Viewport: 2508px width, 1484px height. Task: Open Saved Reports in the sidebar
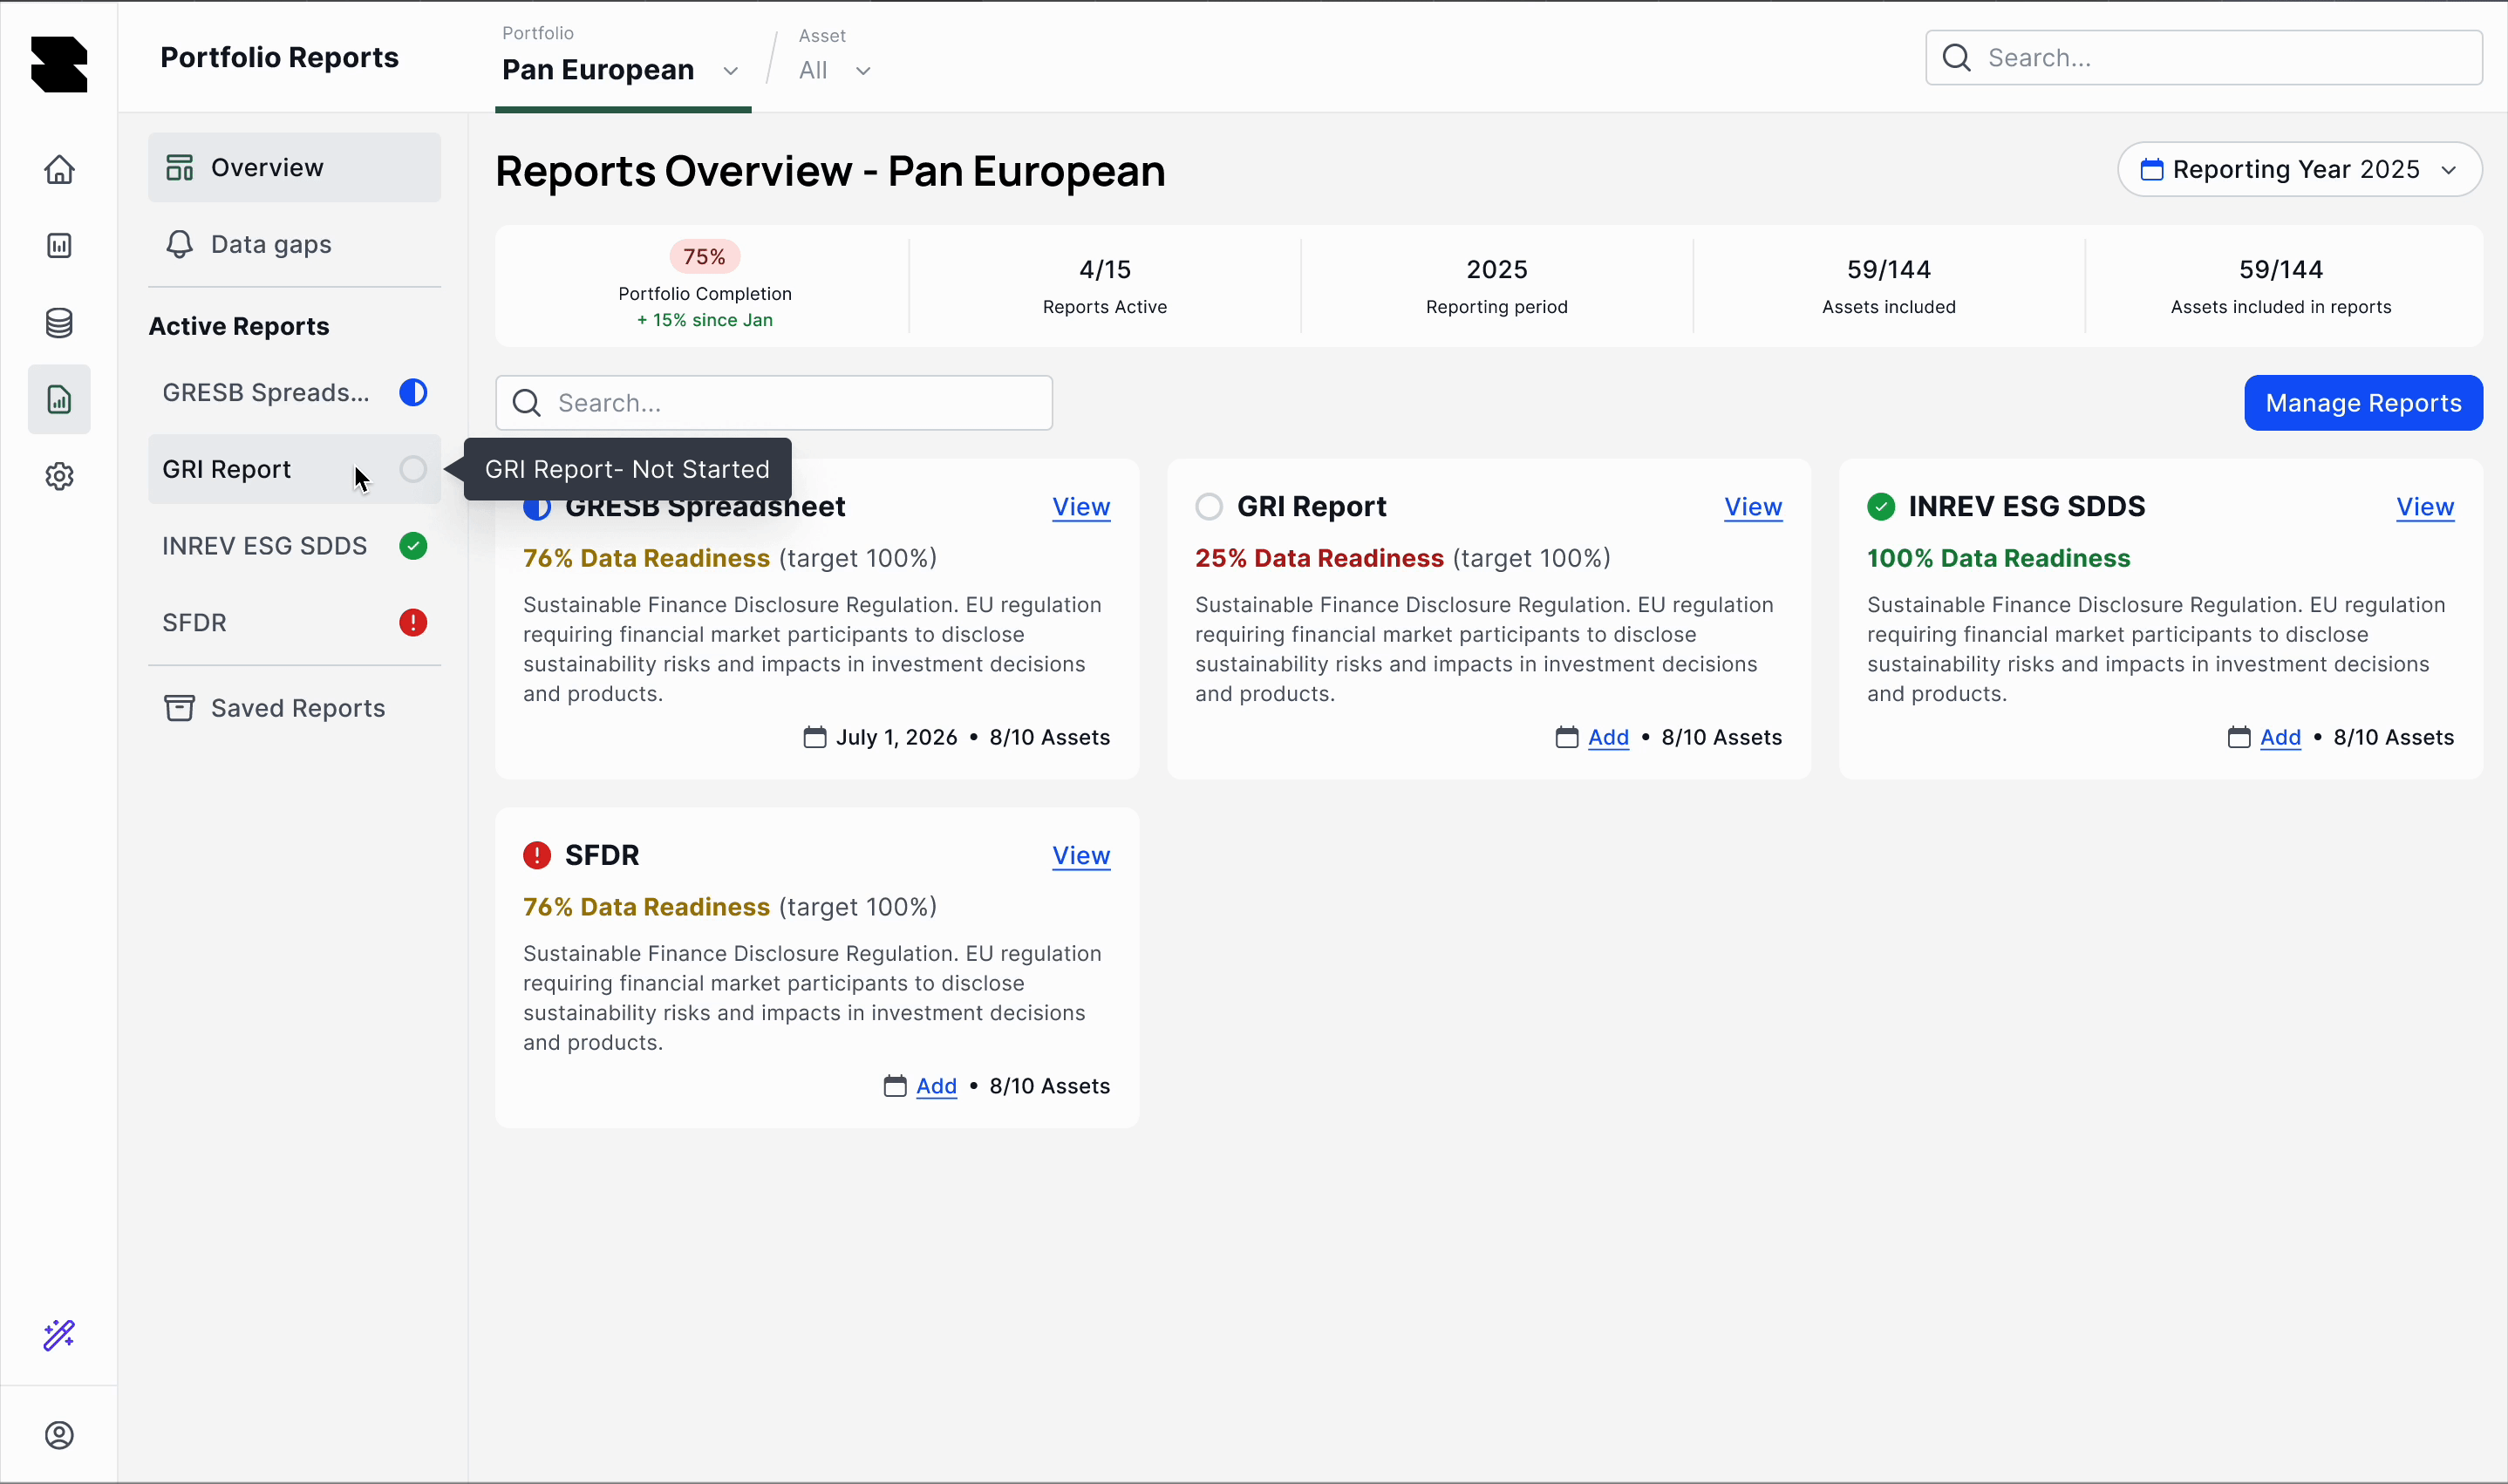coord(294,708)
